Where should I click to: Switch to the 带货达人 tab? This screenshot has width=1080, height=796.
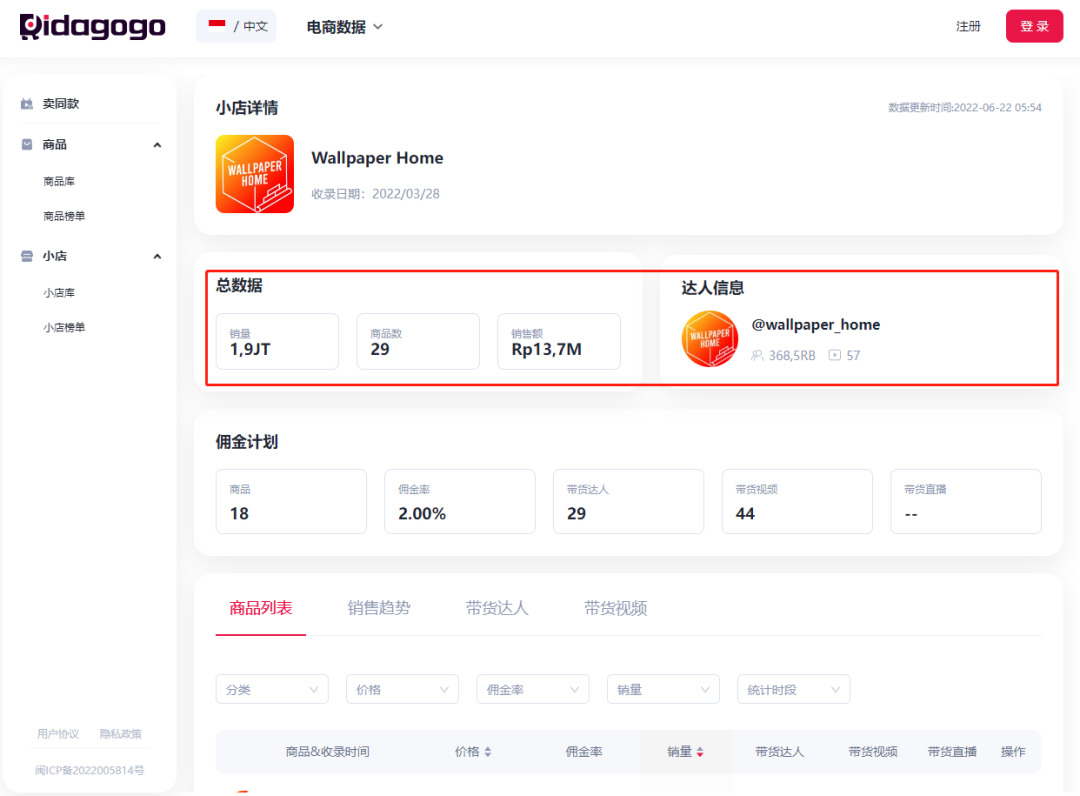point(497,608)
